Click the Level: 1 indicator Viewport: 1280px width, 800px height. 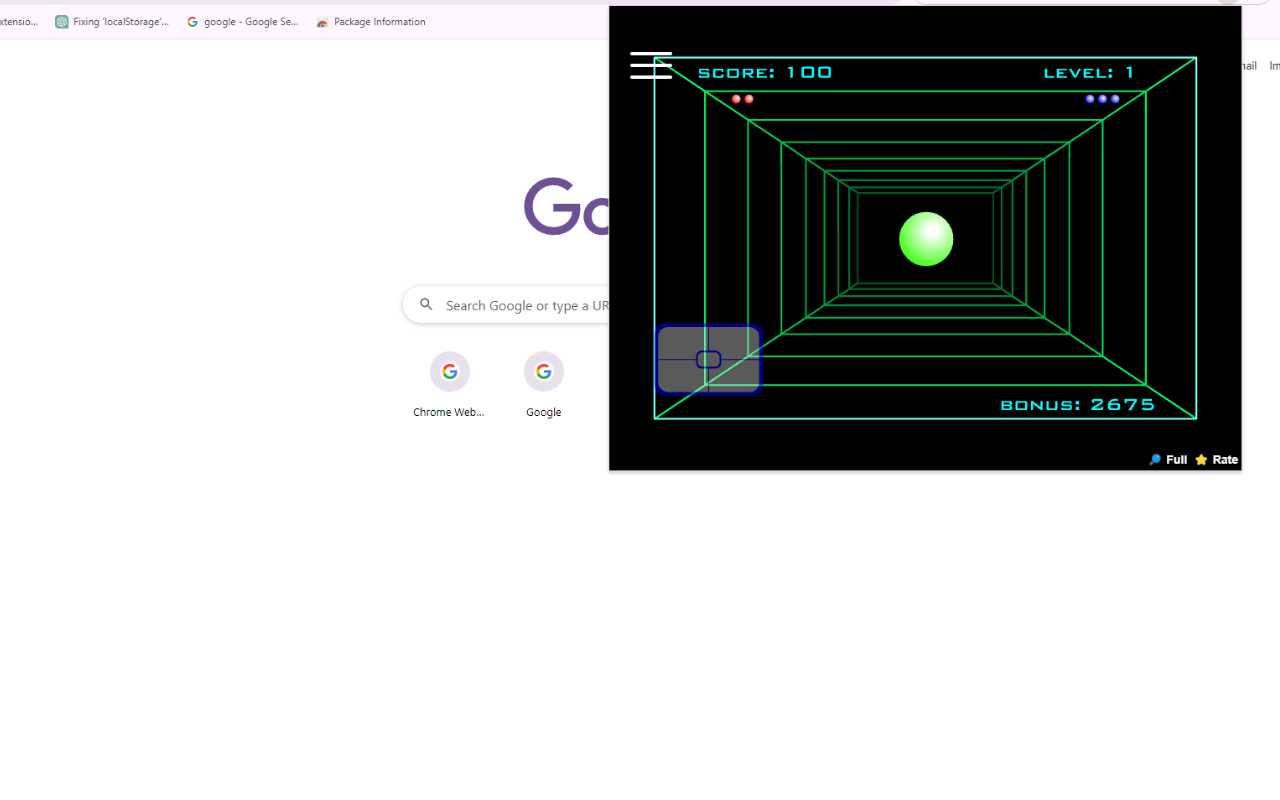[1089, 72]
